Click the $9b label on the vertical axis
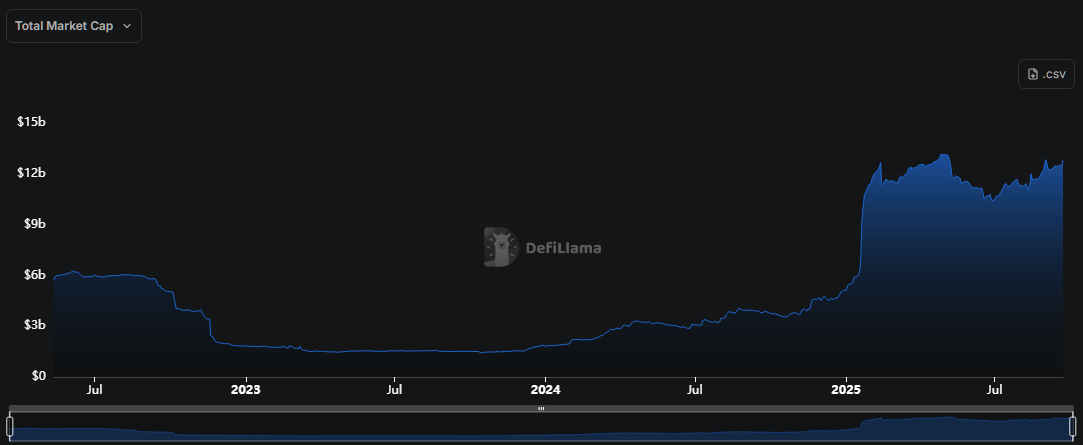The width and height of the screenshot is (1083, 445). (x=35, y=224)
